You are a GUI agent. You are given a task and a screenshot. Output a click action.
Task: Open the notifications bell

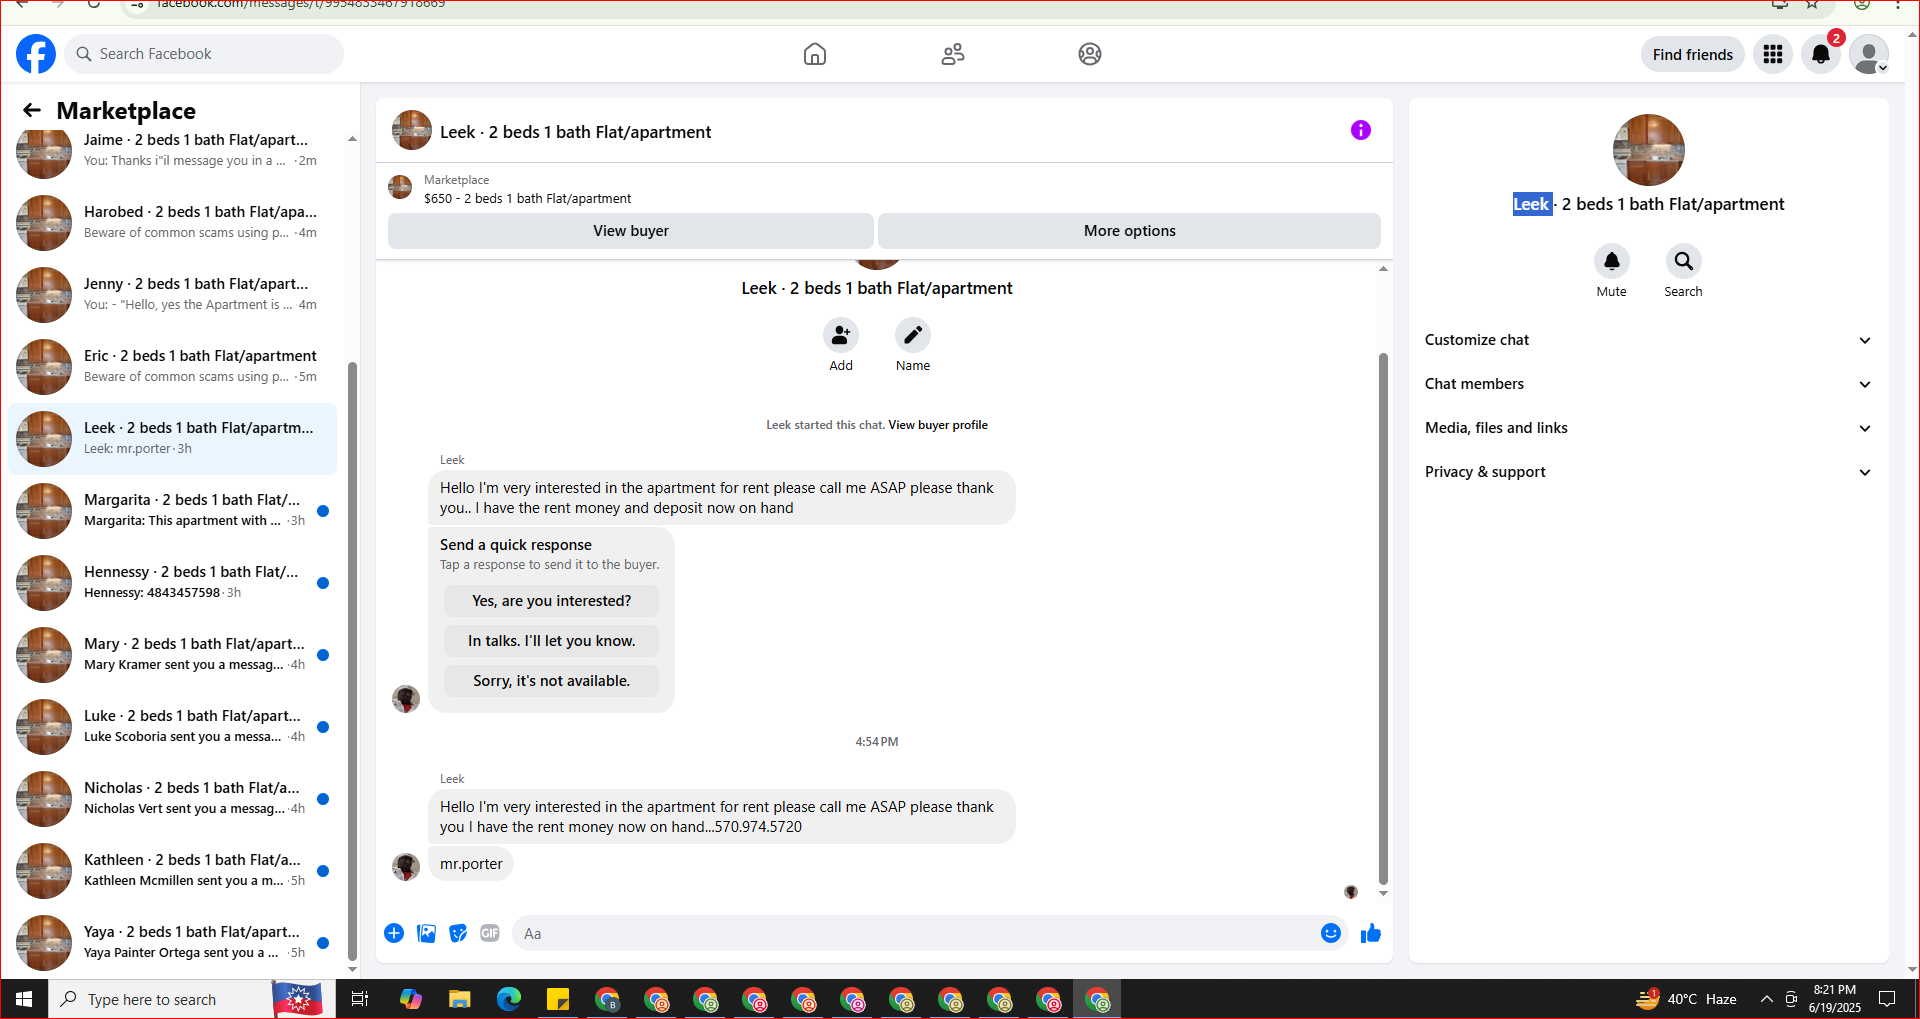click(1821, 54)
